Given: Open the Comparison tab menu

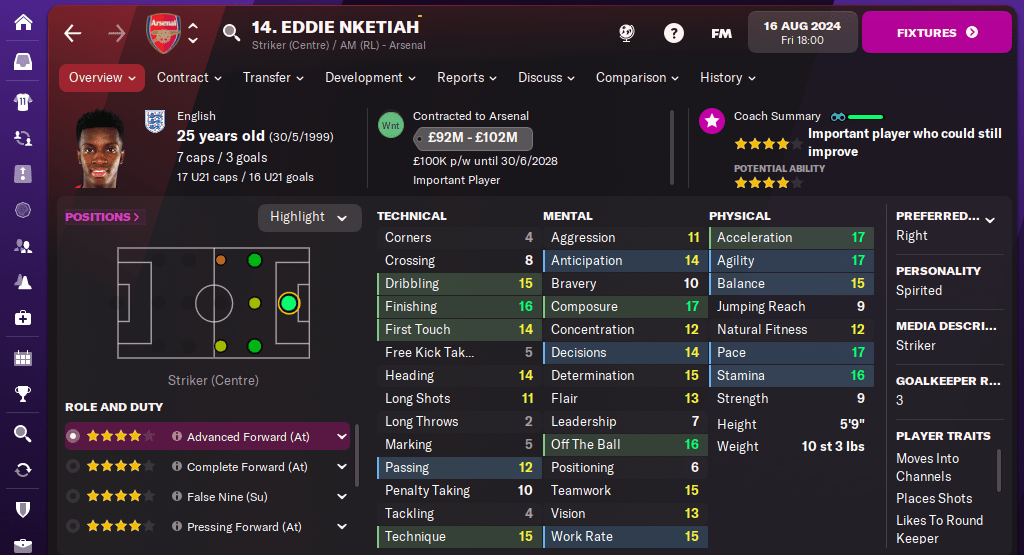Looking at the screenshot, I should [x=637, y=77].
